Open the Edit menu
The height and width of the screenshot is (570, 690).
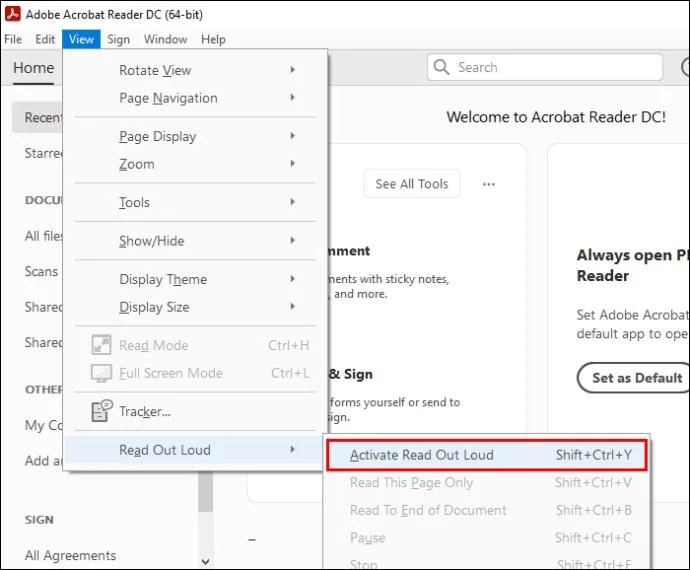pos(45,39)
